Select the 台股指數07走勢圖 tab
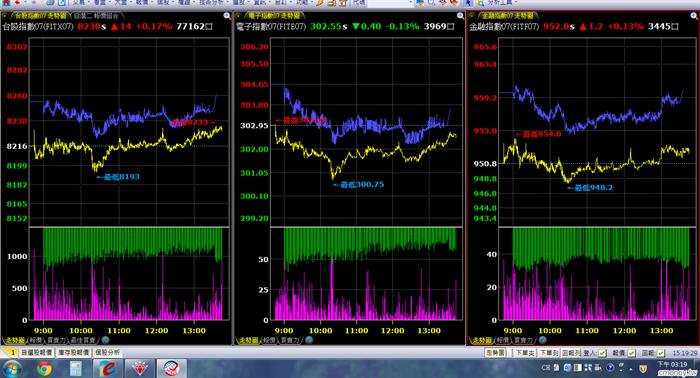700x378 pixels. [40, 16]
